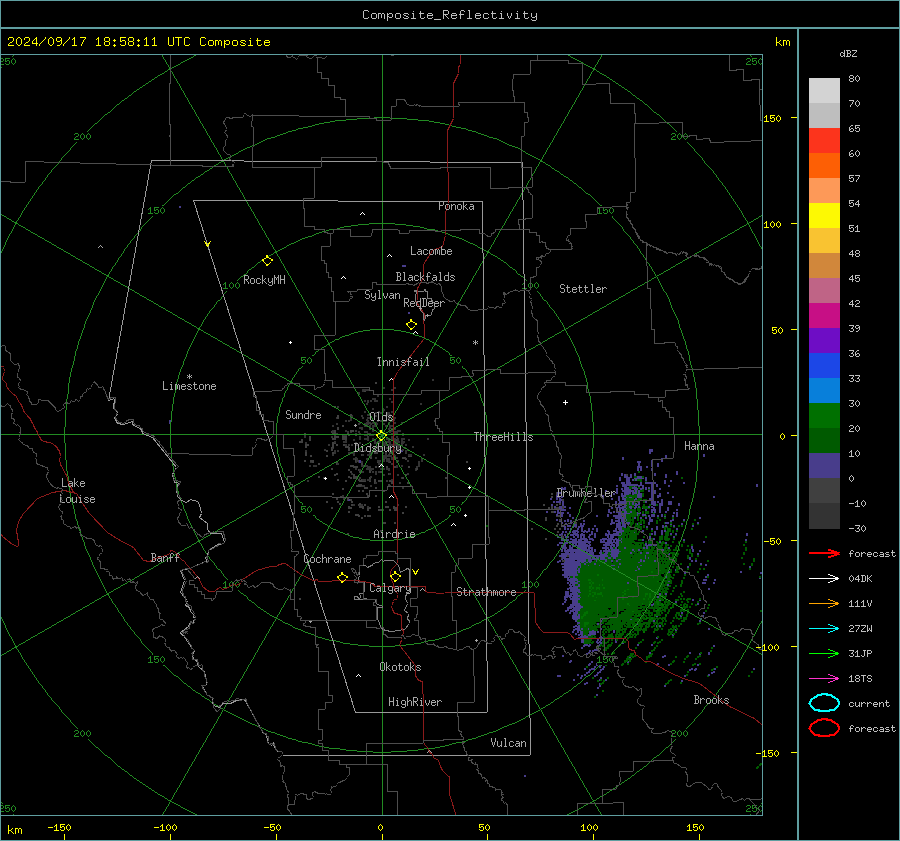Click the blue 36 dBZ color swatch
The height and width of the screenshot is (841, 900).
pyautogui.click(x=824, y=366)
